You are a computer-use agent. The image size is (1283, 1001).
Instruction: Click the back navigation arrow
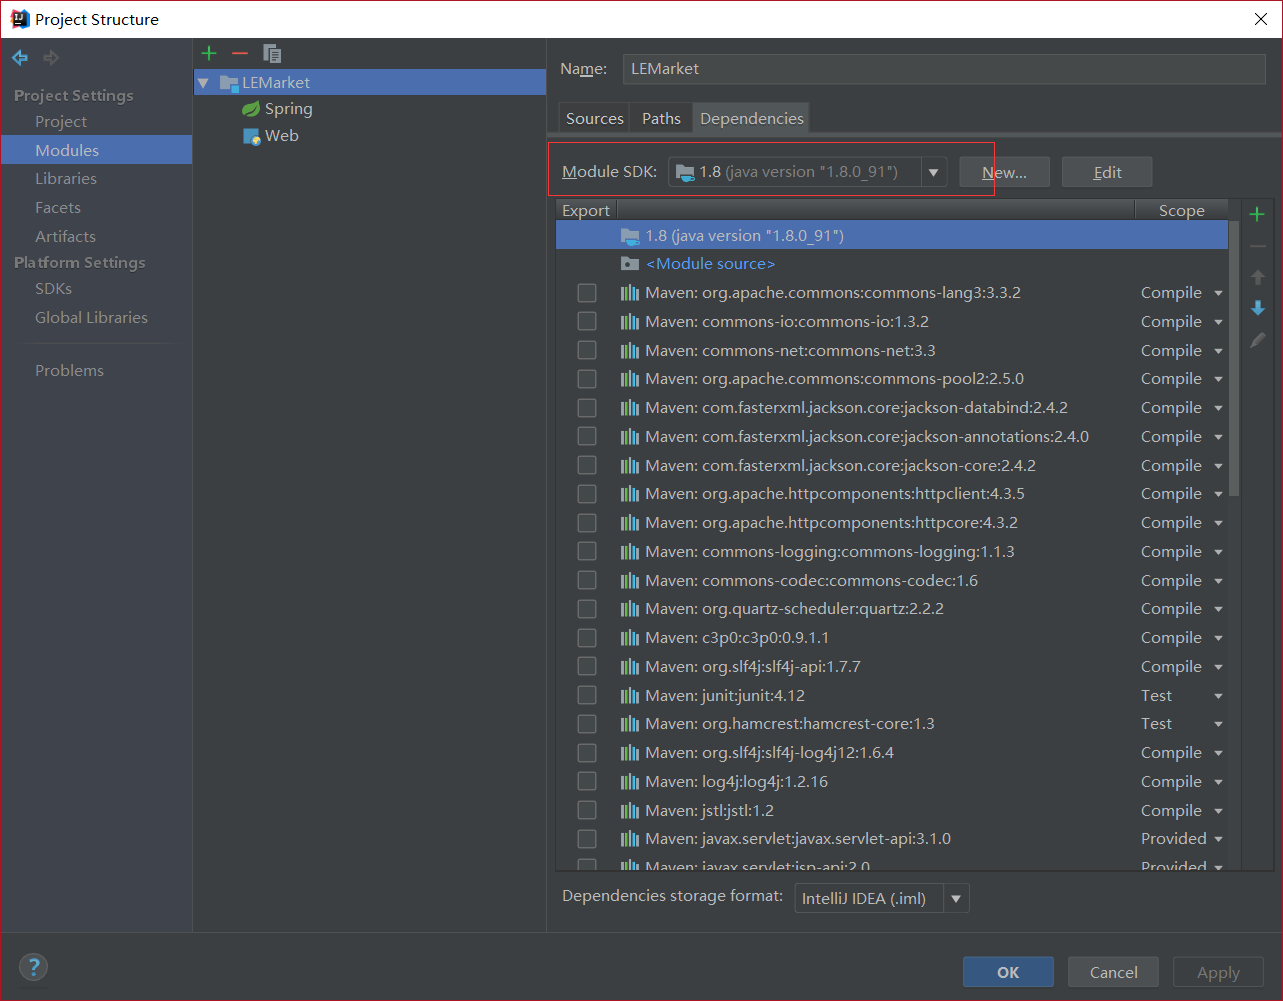tap(20, 58)
